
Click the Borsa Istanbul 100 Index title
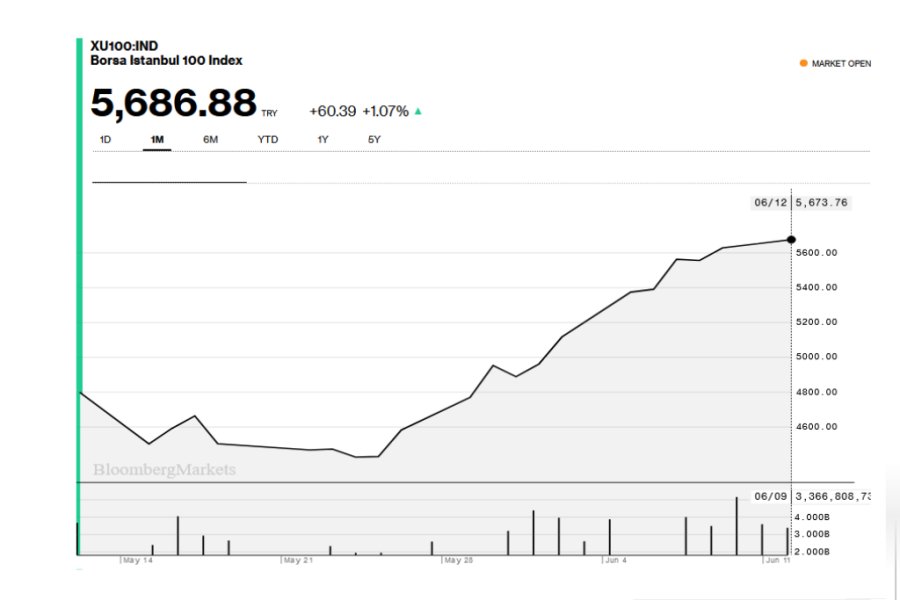[166, 61]
